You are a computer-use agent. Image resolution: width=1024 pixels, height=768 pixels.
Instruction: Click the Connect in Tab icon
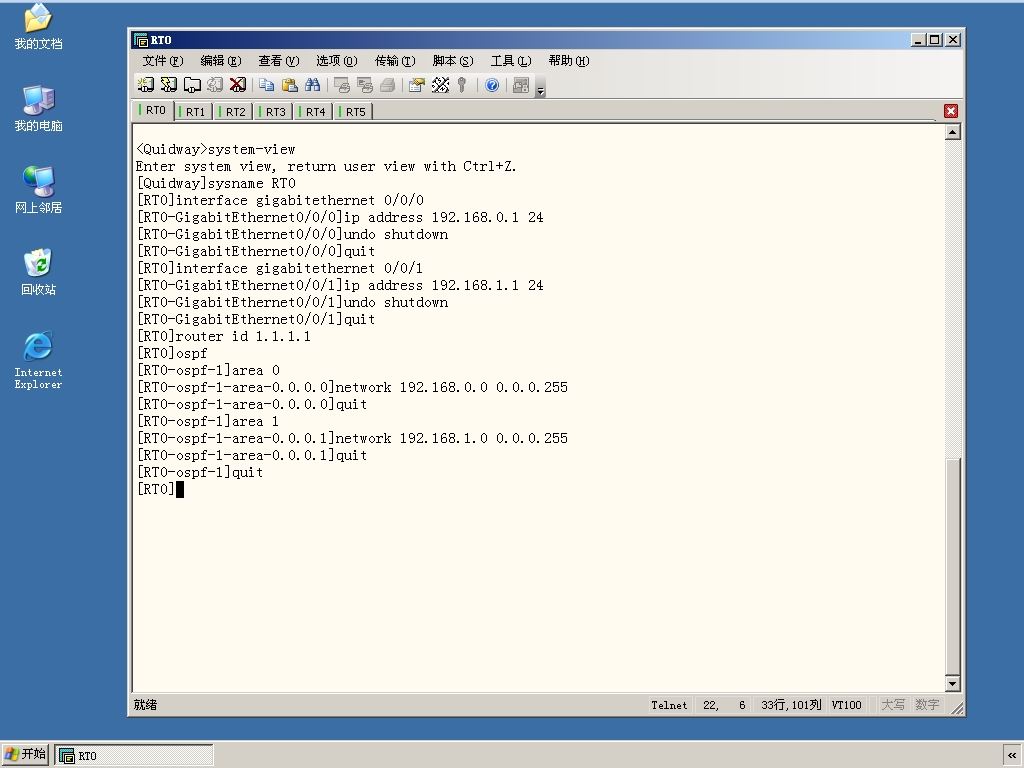pos(192,85)
